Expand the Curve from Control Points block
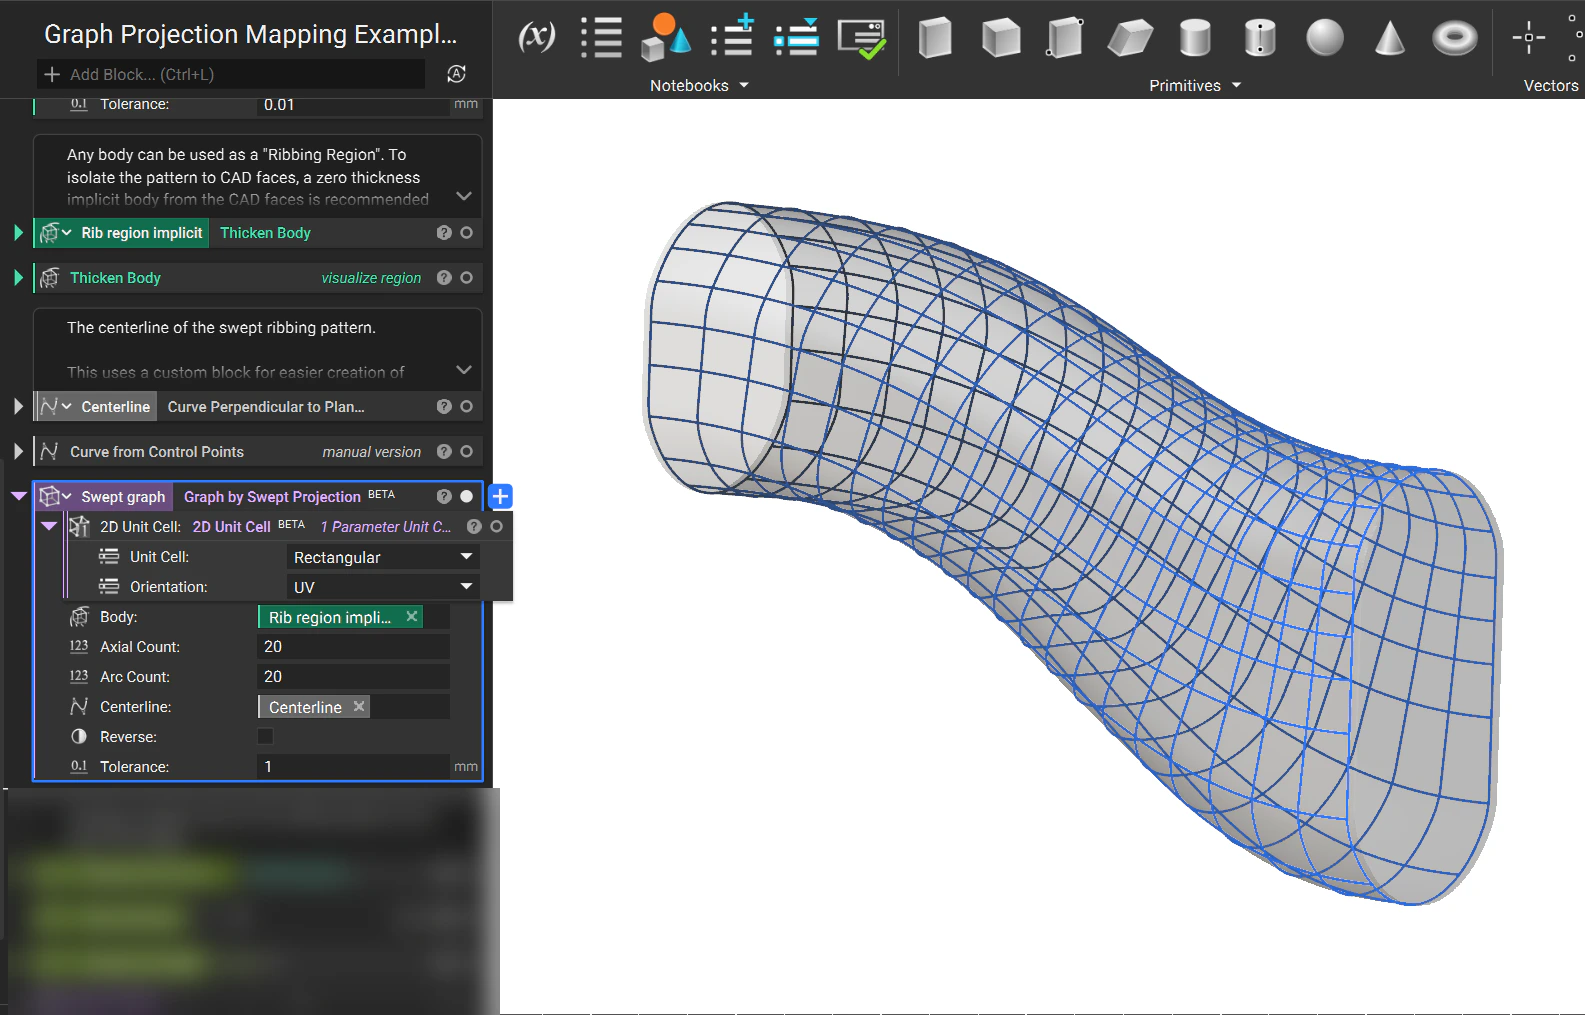Viewport: 1585px width, 1015px height. 18,452
